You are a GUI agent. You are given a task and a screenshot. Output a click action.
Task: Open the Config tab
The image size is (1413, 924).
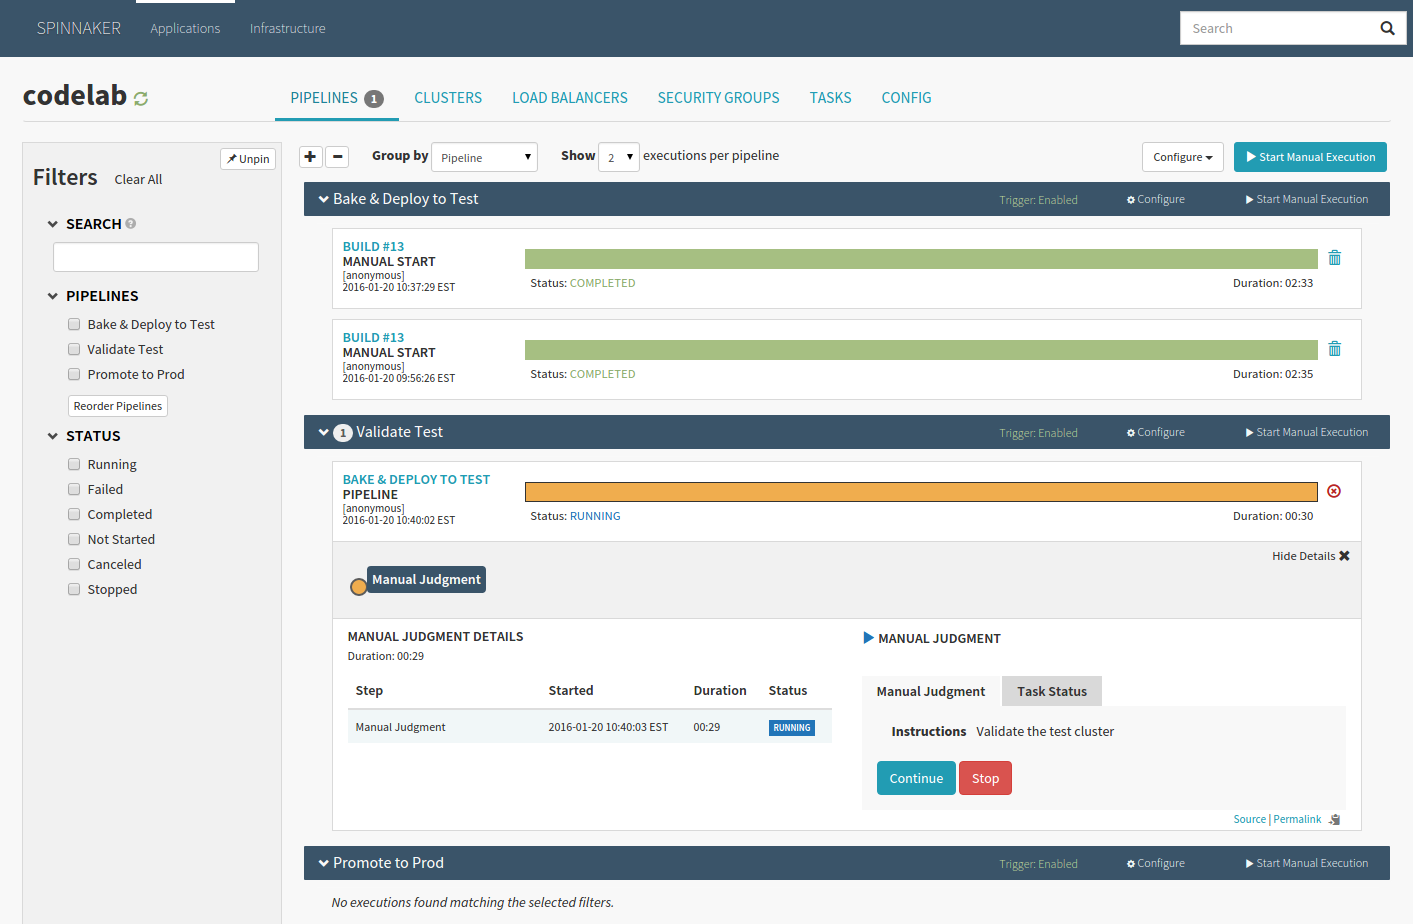tap(906, 98)
